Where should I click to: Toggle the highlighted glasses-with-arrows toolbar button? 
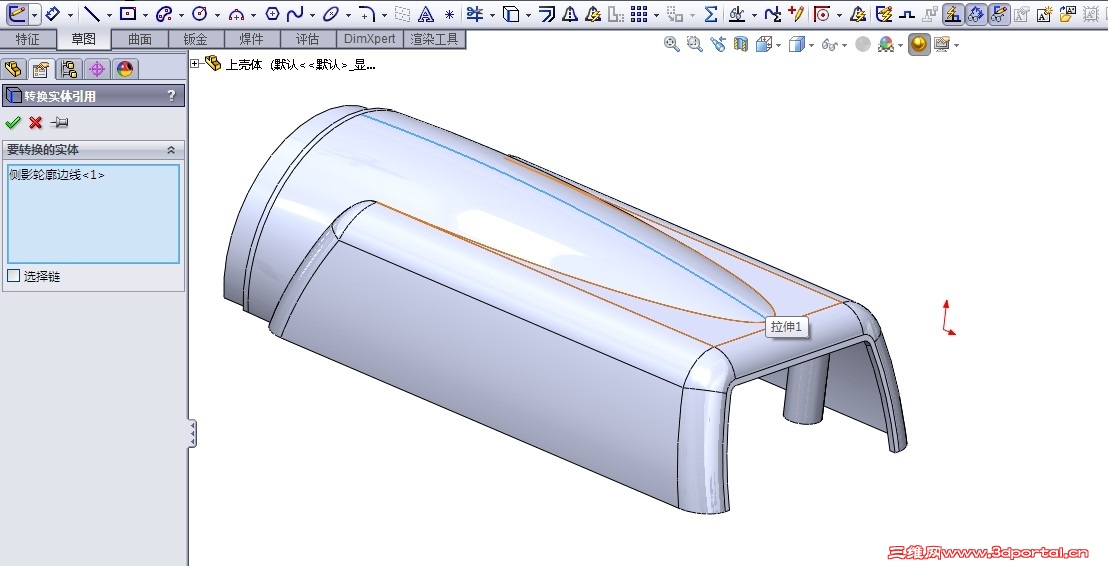pyautogui.click(x=976, y=13)
